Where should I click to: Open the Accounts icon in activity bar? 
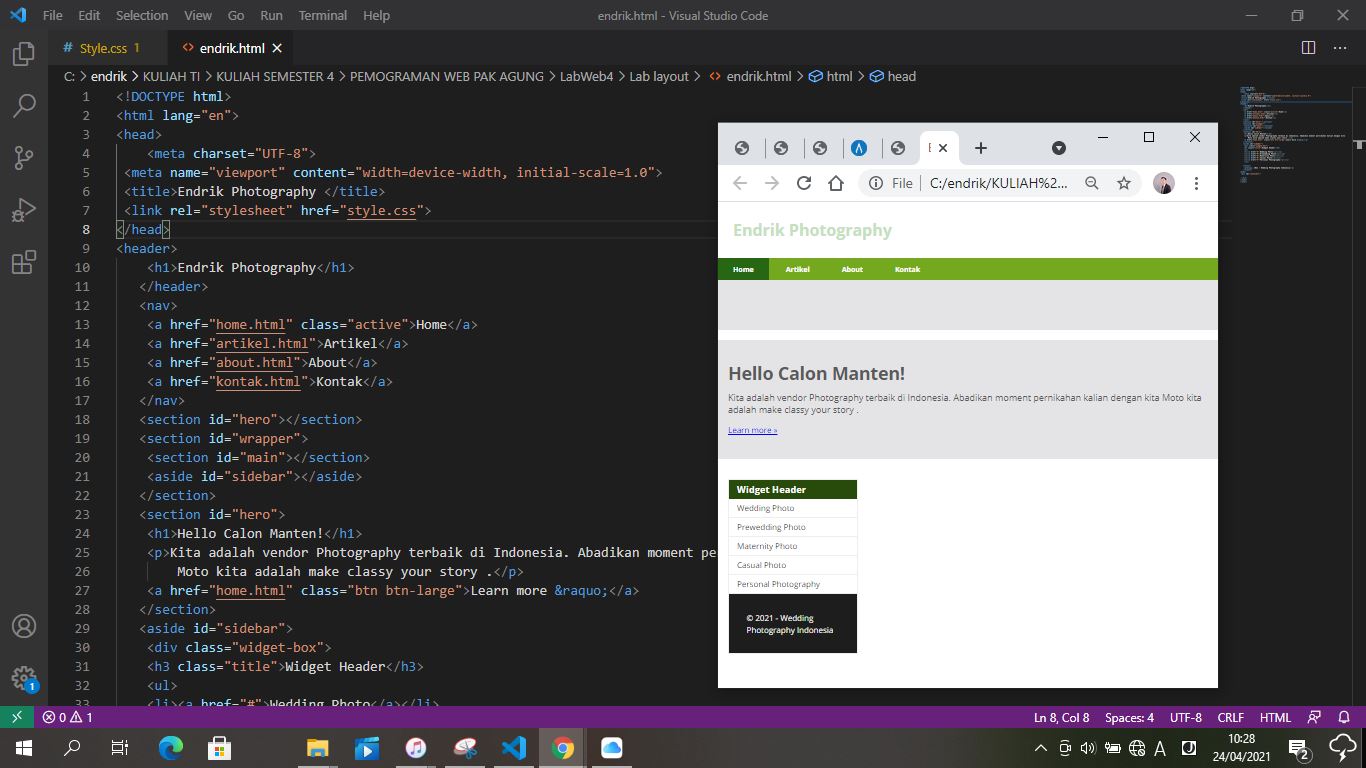coord(24,626)
